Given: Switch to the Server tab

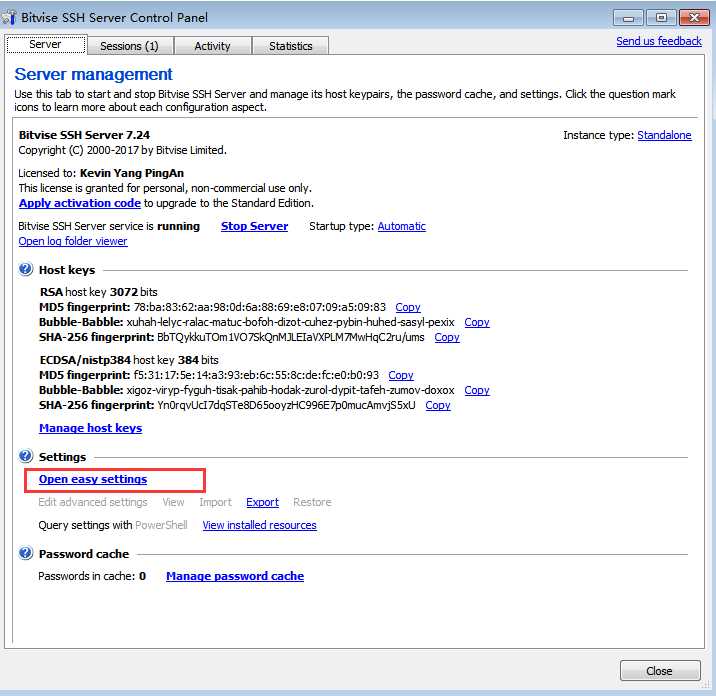Looking at the screenshot, I should coord(45,44).
